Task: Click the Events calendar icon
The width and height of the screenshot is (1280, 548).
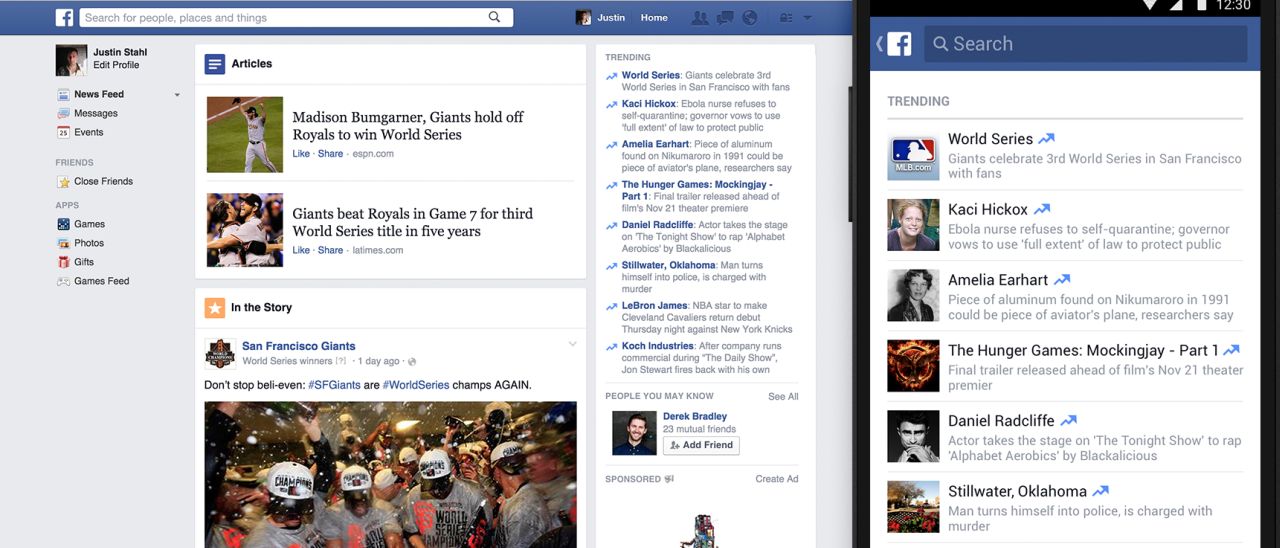Action: click(x=63, y=132)
